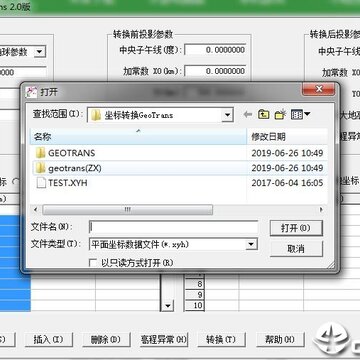This screenshot has width=360, height=360.
Task: Click the file name input field
Action: tap(174, 228)
